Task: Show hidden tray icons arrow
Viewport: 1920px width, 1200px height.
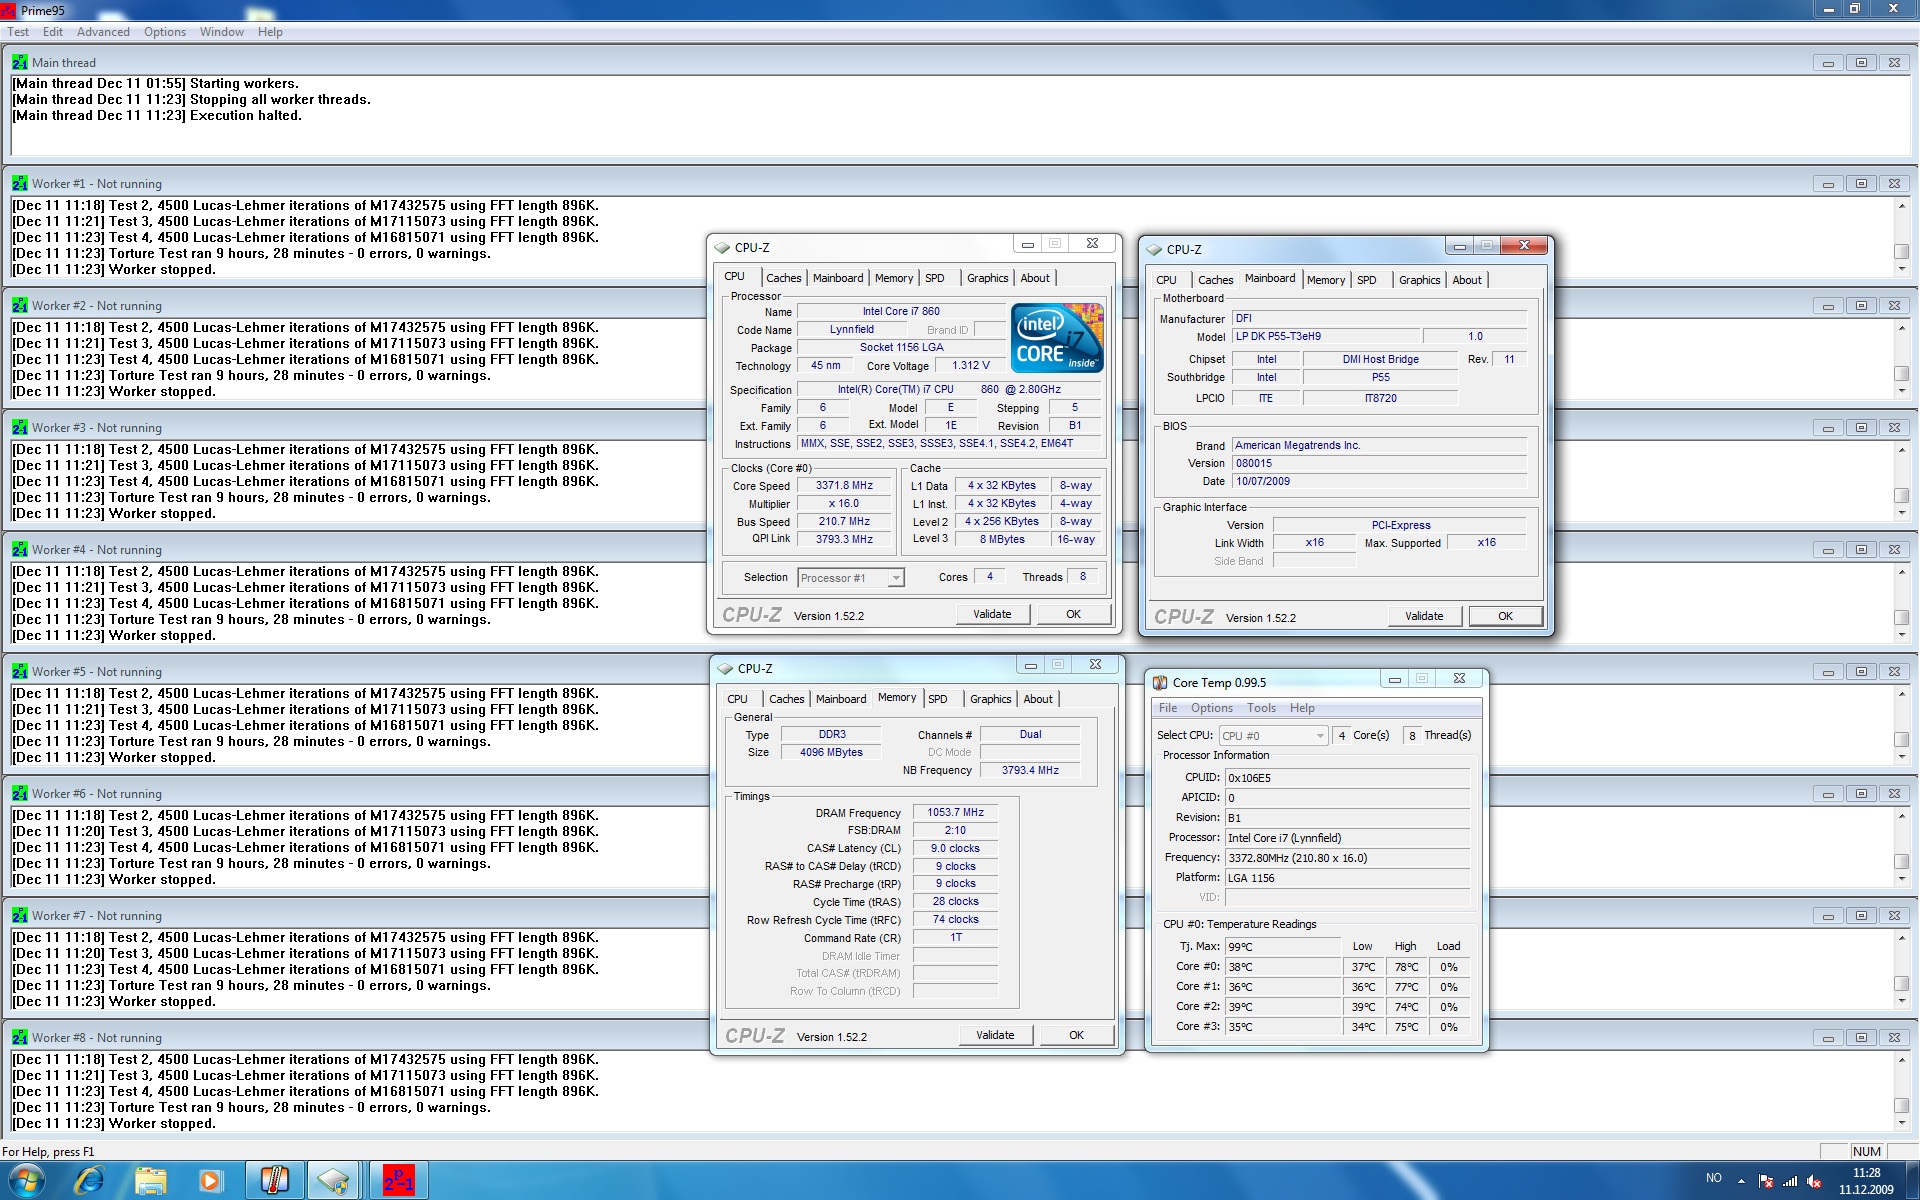Action: click(x=1741, y=1181)
